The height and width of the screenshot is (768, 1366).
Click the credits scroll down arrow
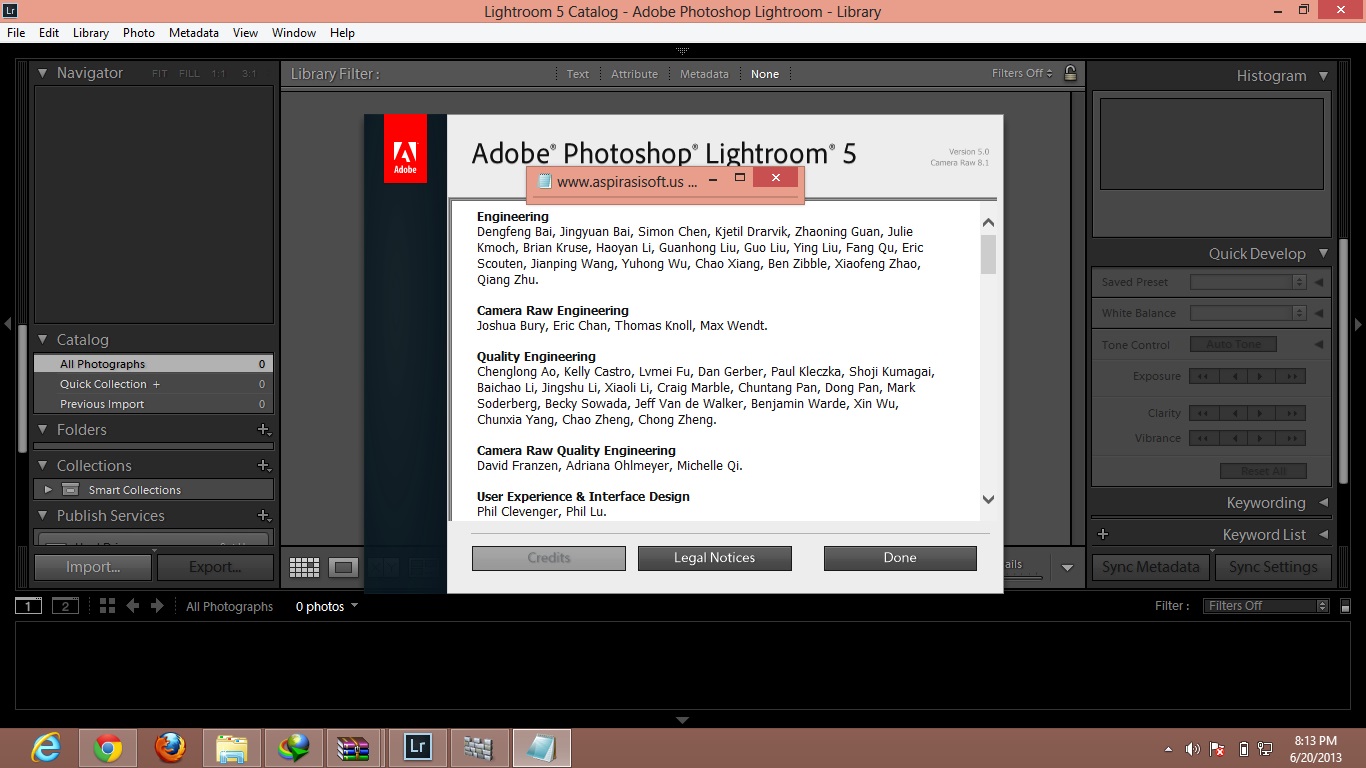click(988, 499)
